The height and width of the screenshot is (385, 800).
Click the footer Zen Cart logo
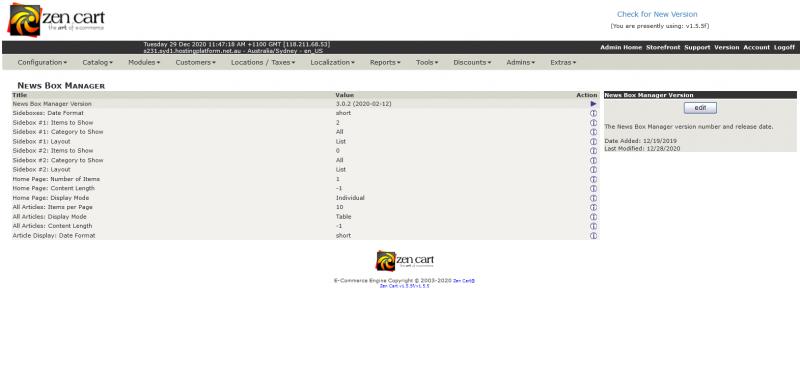[x=405, y=261]
